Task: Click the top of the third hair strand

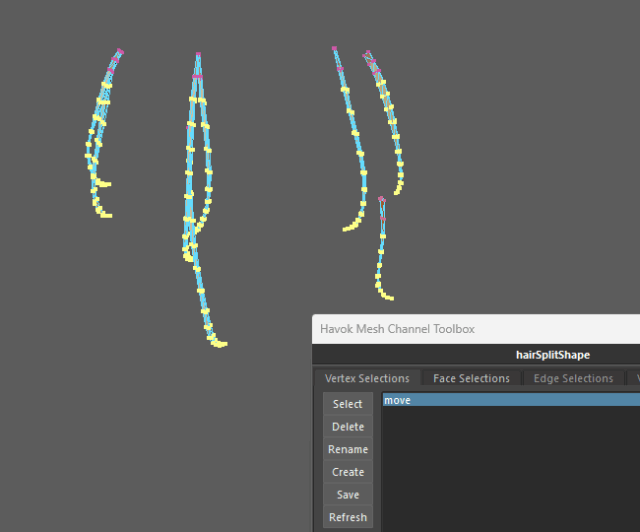Action: click(x=335, y=48)
